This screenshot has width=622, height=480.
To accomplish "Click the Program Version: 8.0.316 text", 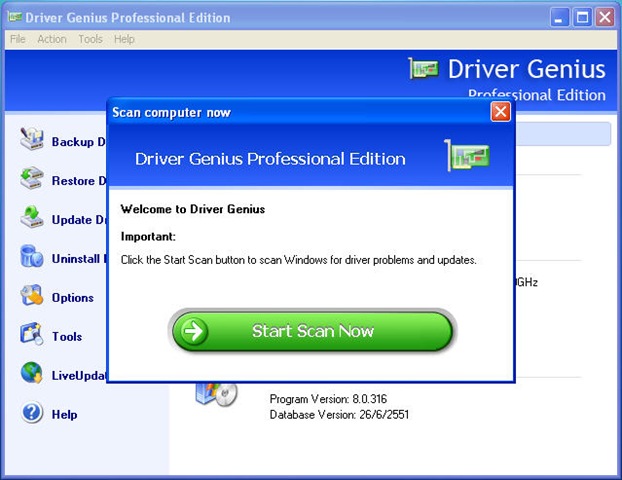I will pyautogui.click(x=328, y=399).
